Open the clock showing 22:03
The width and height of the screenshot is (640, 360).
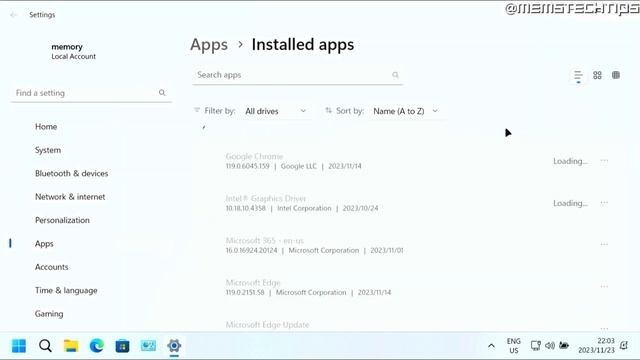596,346
